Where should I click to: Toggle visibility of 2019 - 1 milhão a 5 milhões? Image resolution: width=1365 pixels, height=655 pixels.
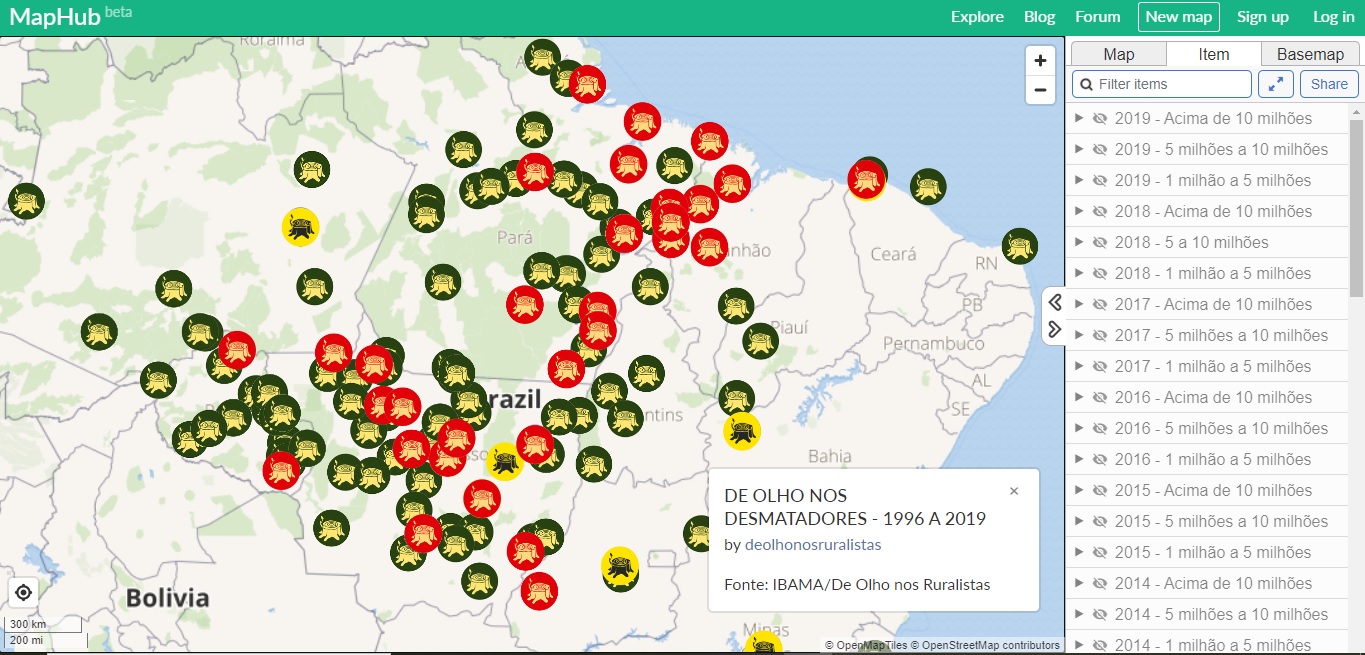[x=1100, y=180]
